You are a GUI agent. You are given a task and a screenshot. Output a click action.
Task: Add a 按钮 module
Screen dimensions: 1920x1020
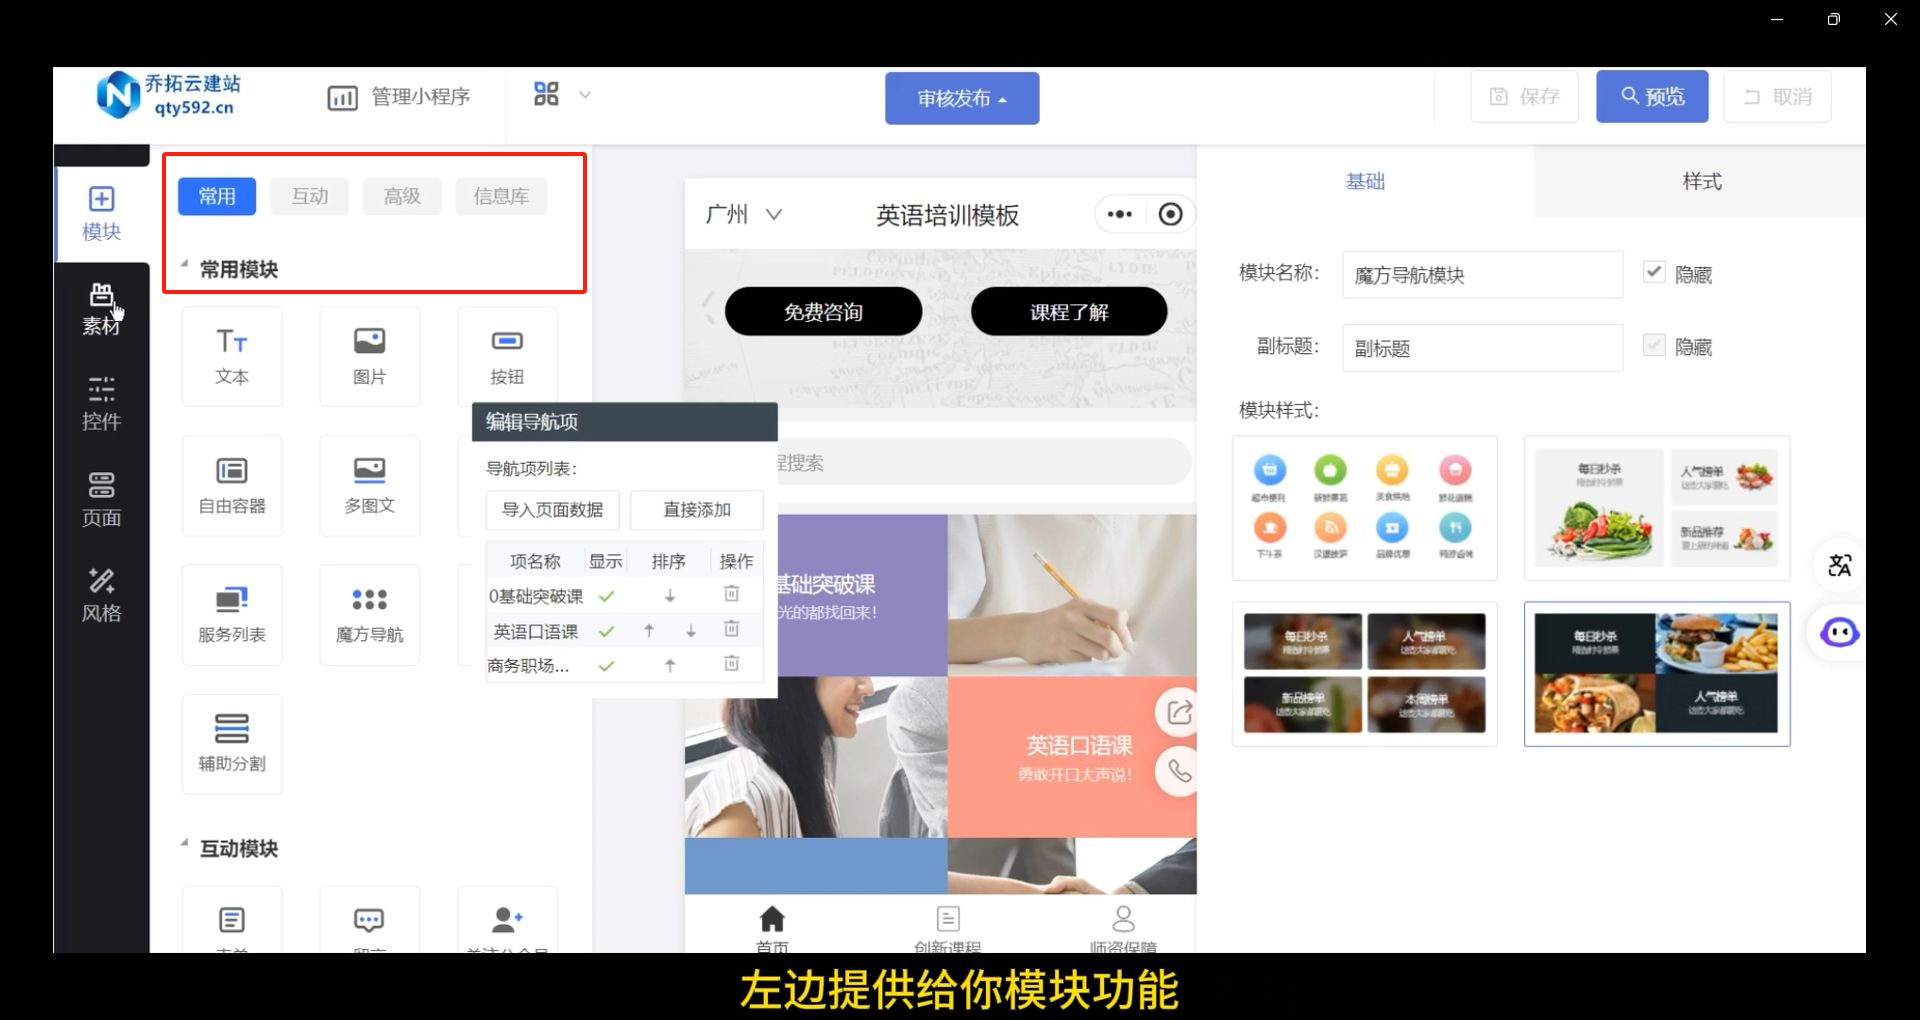tap(507, 357)
